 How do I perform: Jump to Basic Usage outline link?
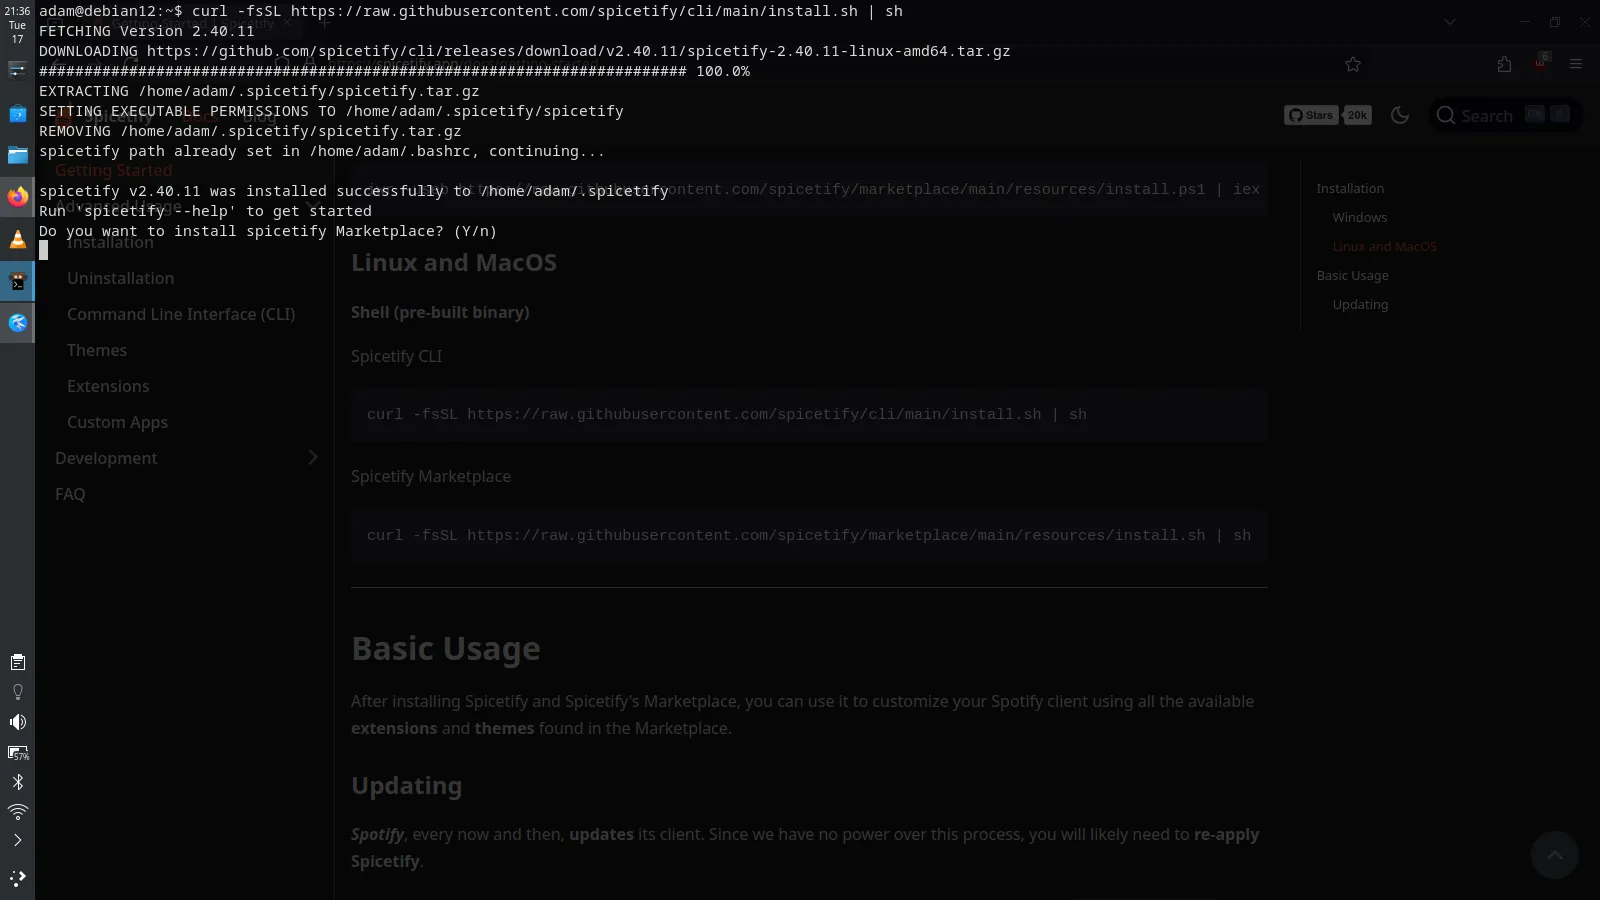pos(1352,275)
